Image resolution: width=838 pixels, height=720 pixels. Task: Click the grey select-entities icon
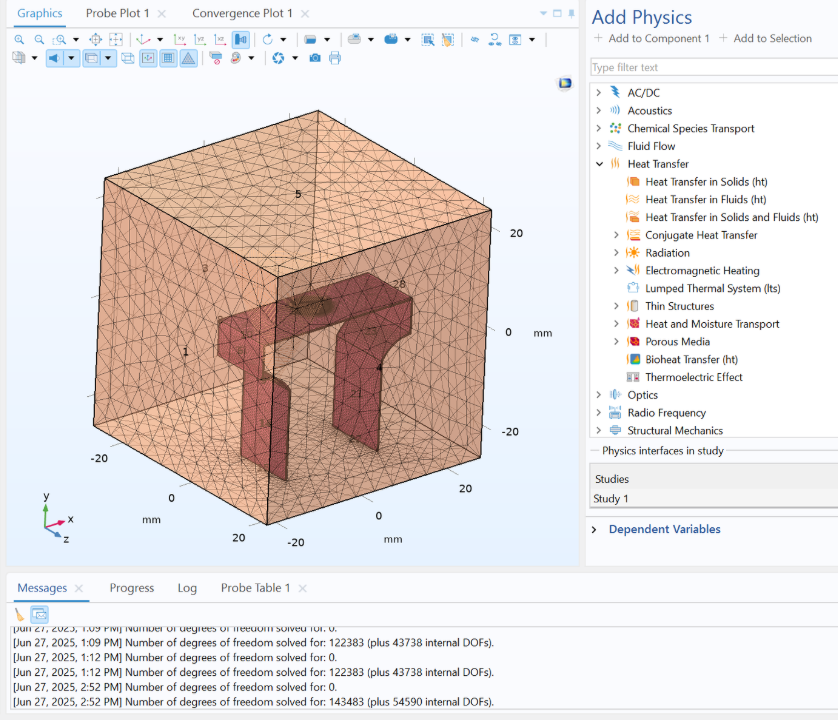pos(354,40)
